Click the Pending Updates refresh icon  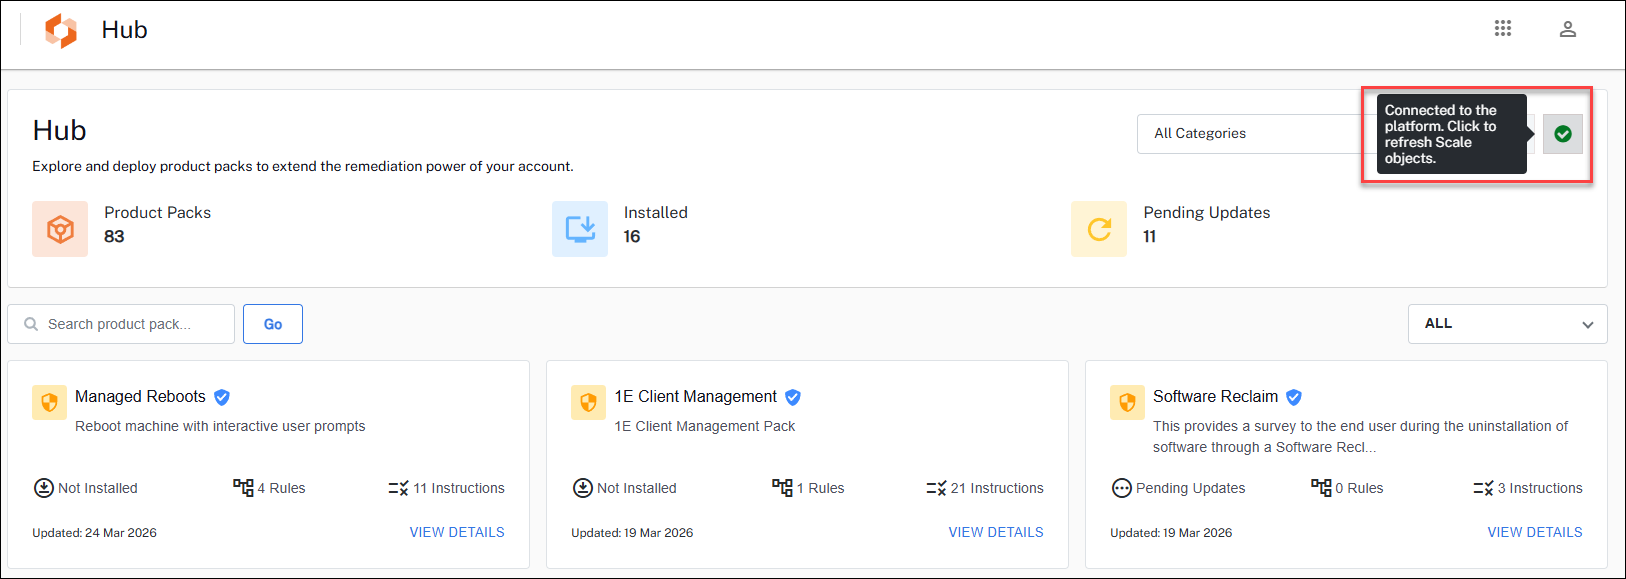(1098, 229)
